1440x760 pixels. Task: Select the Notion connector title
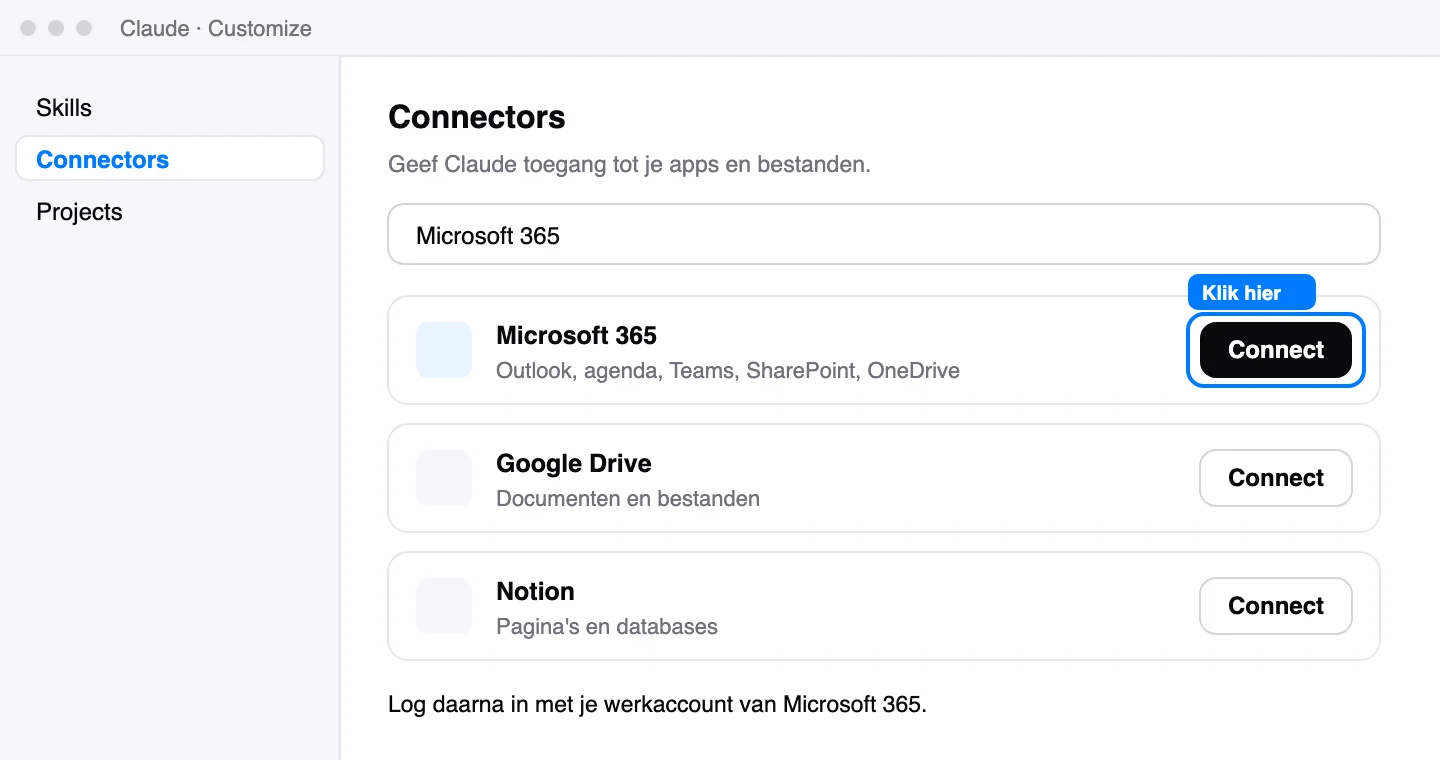point(535,592)
